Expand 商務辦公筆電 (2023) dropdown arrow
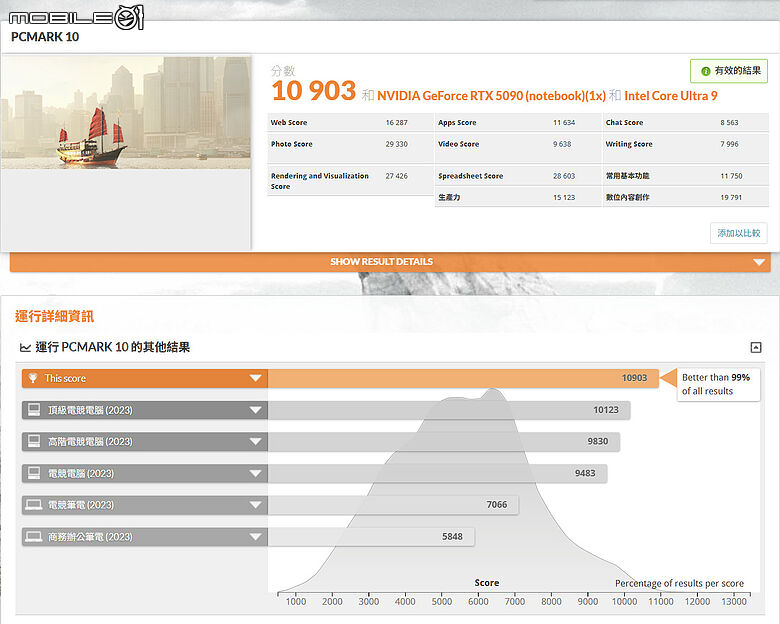This screenshot has height=624, width=780. [256, 536]
